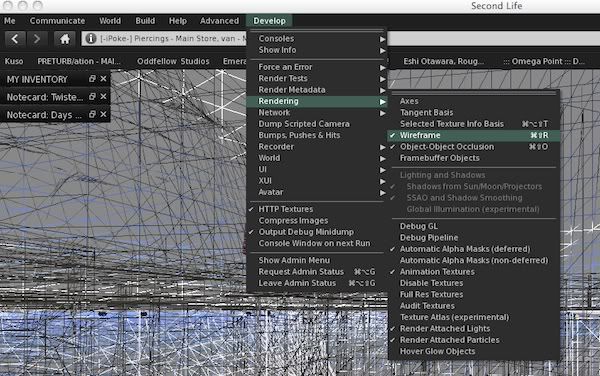Viewport: 600px width, 376px height.
Task: Choose Bumps, Pushes & Hits
Action: click(317, 135)
